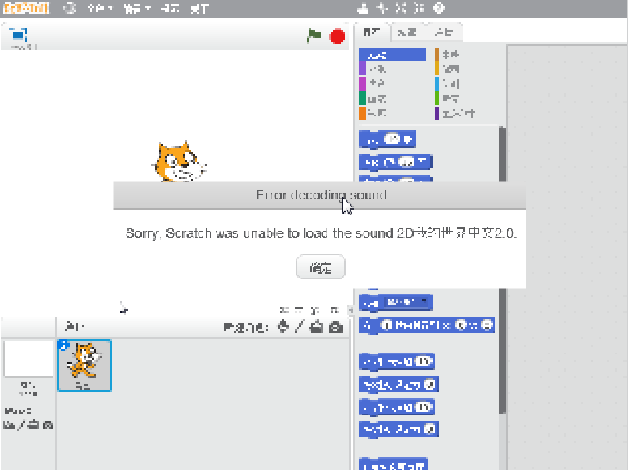Collapse the stage with the small expander arrow
The height and width of the screenshot is (470, 628).
click(351, 310)
